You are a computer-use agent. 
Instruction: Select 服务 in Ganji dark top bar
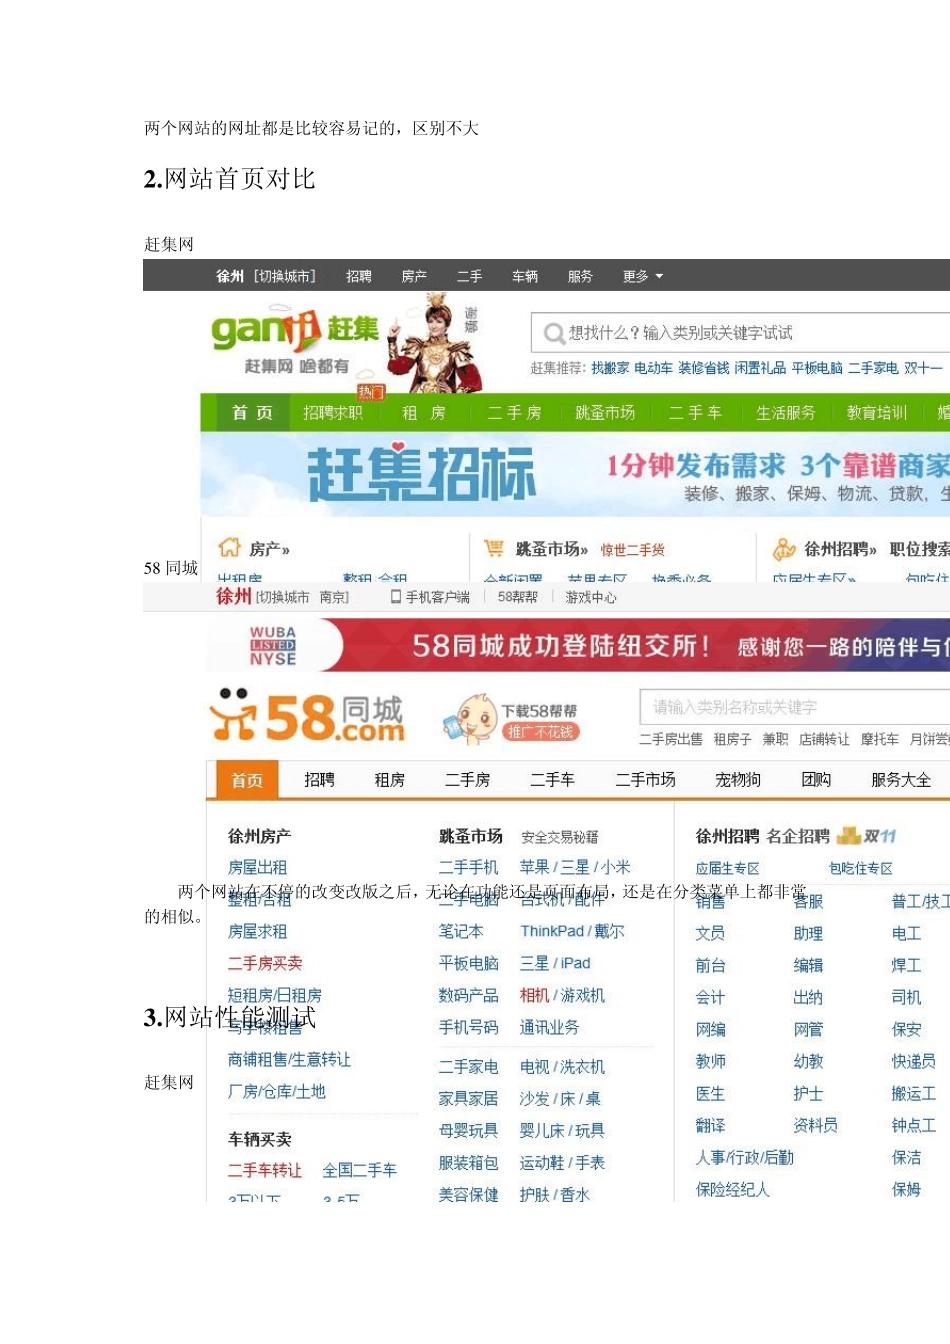[580, 276]
